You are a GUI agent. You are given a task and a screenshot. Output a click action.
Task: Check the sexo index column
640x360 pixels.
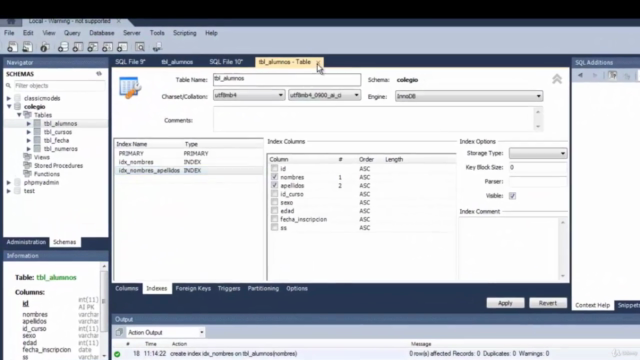[x=274, y=202]
